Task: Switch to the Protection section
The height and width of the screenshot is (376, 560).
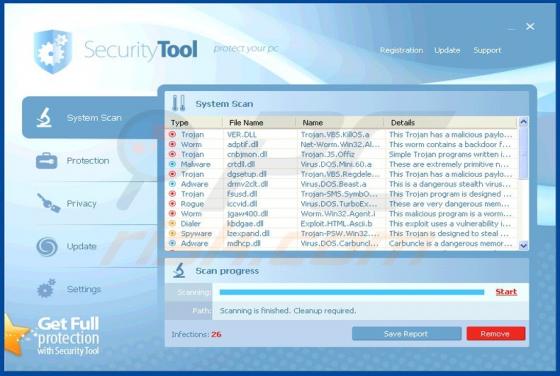Action: click(88, 161)
